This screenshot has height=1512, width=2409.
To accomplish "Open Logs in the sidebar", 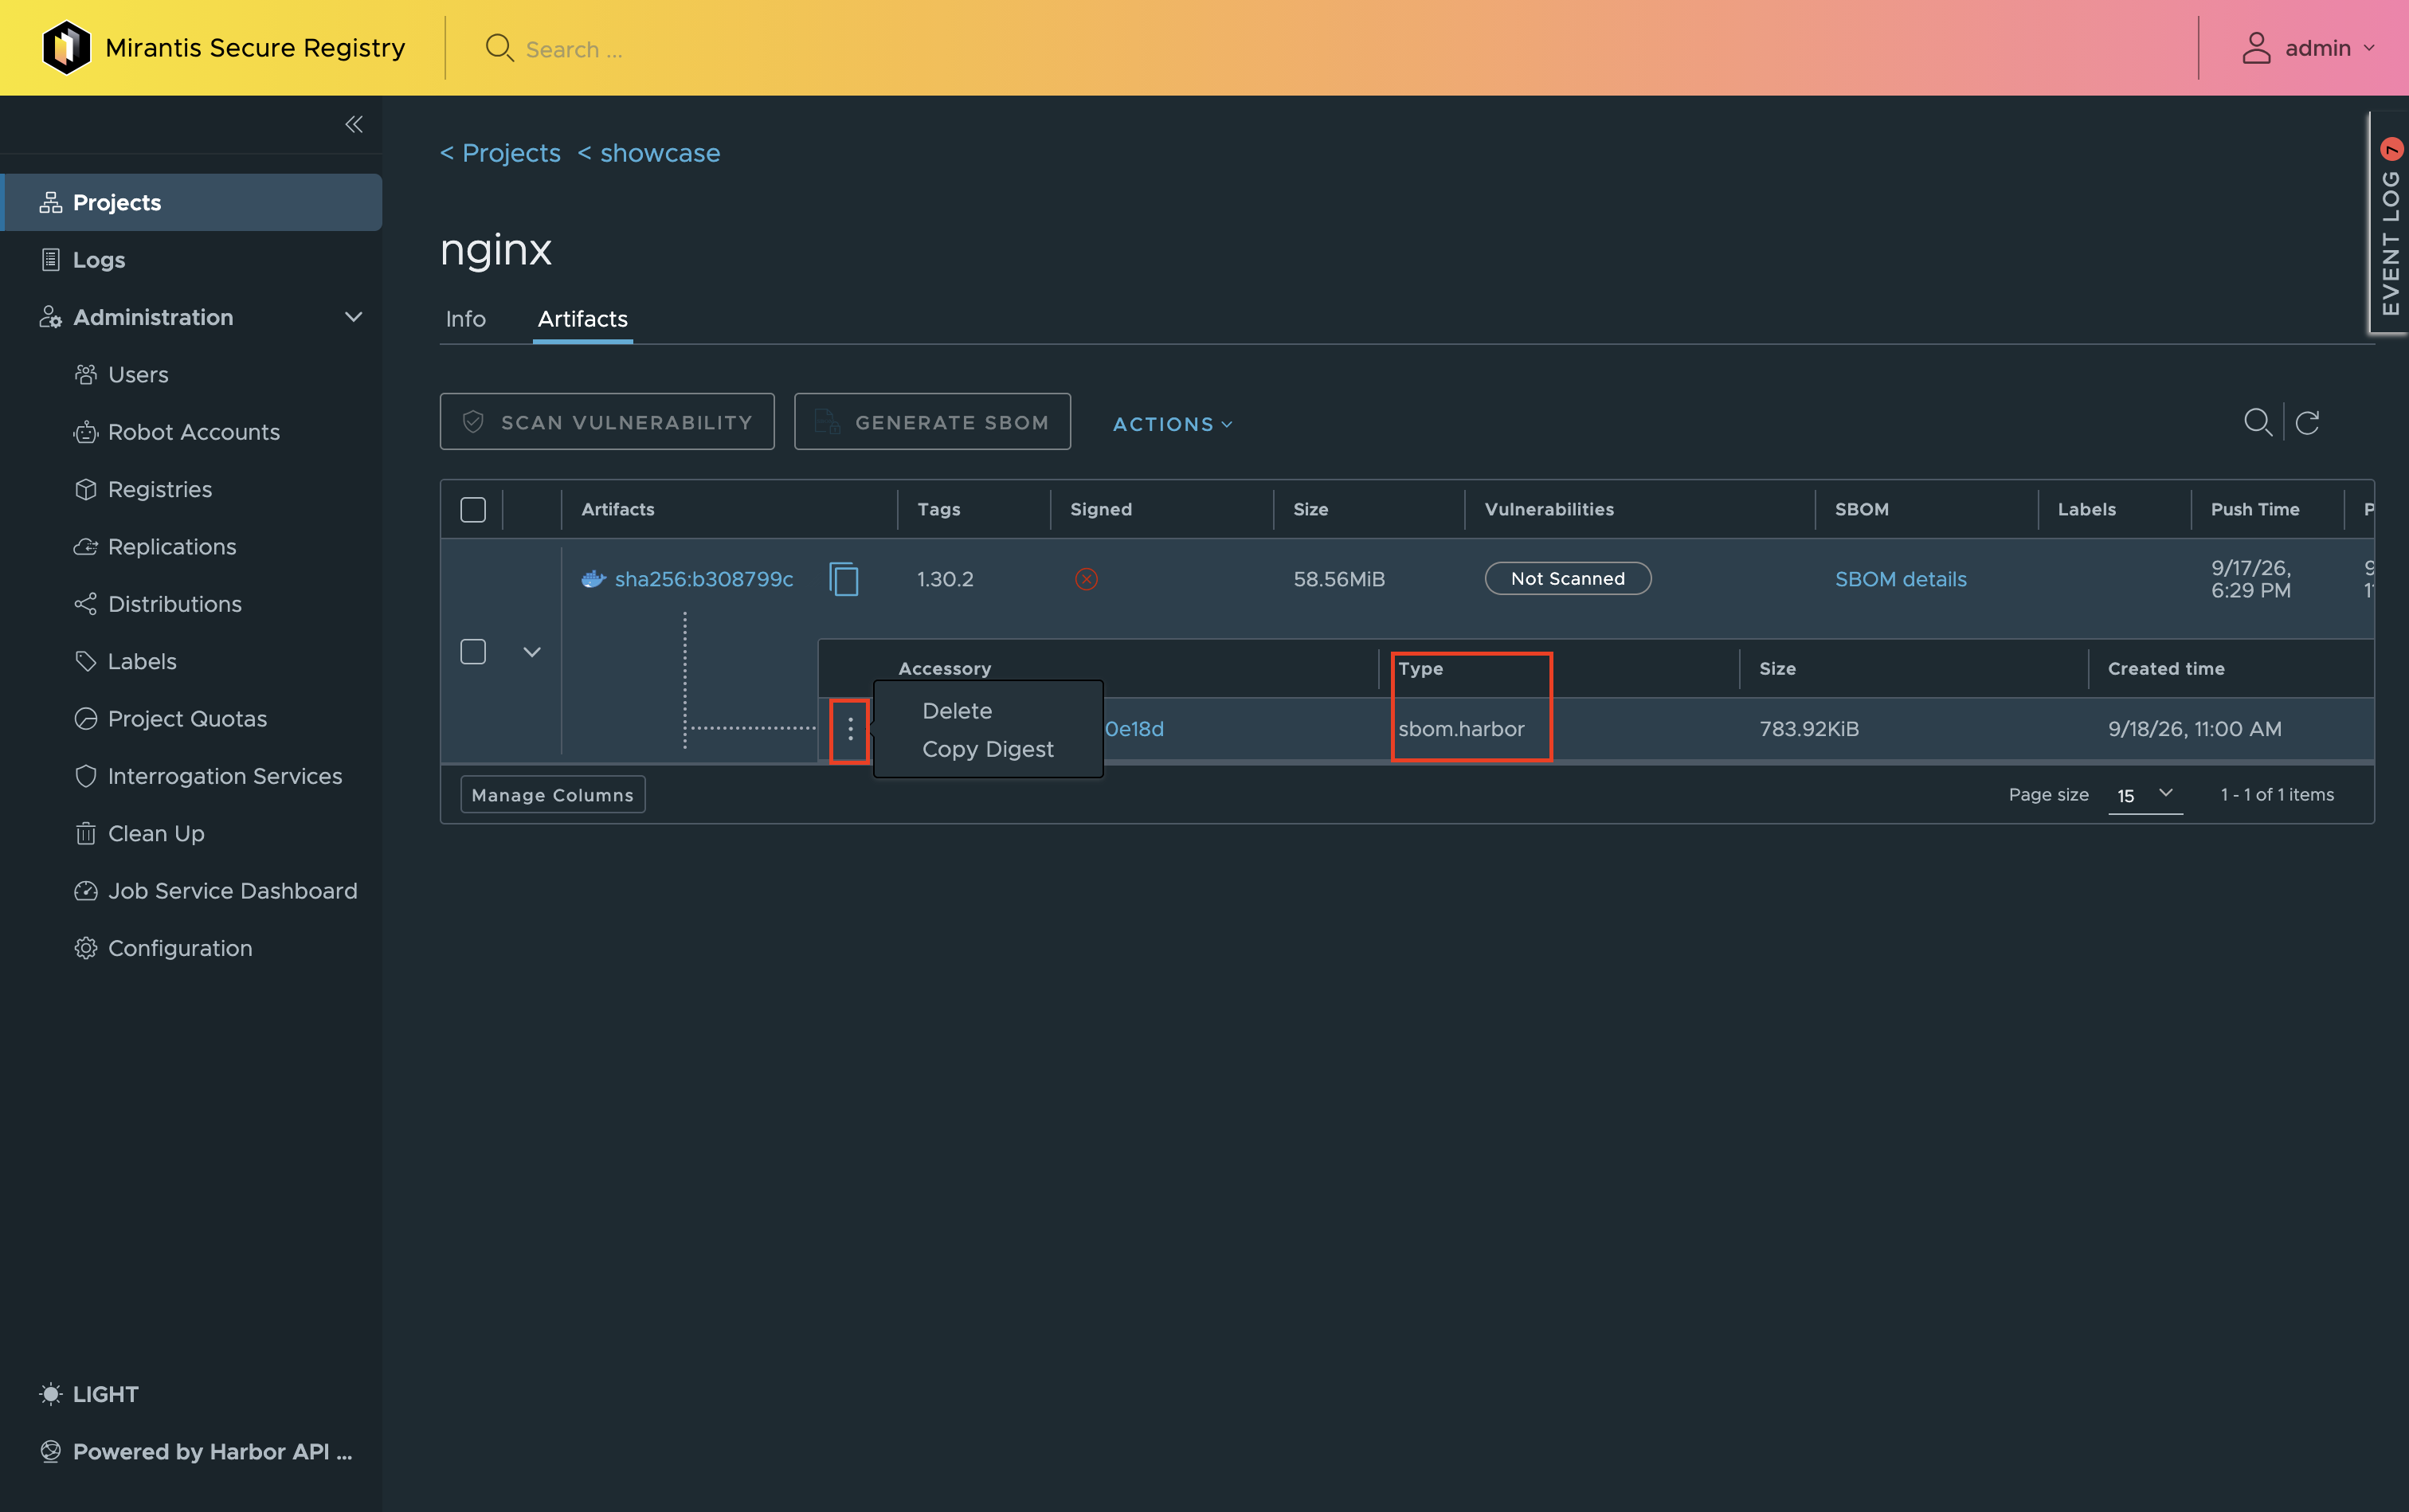I will point(98,259).
